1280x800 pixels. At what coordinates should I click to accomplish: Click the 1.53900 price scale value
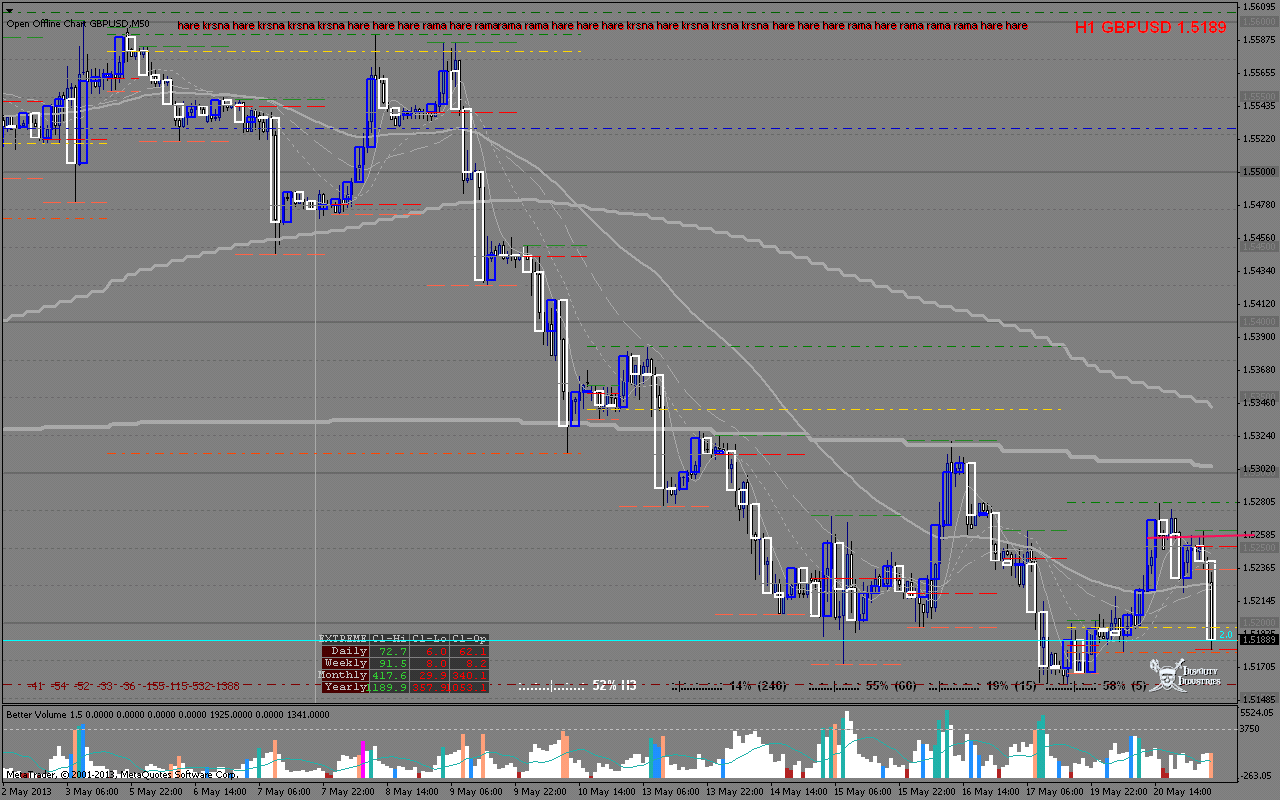coord(1257,336)
